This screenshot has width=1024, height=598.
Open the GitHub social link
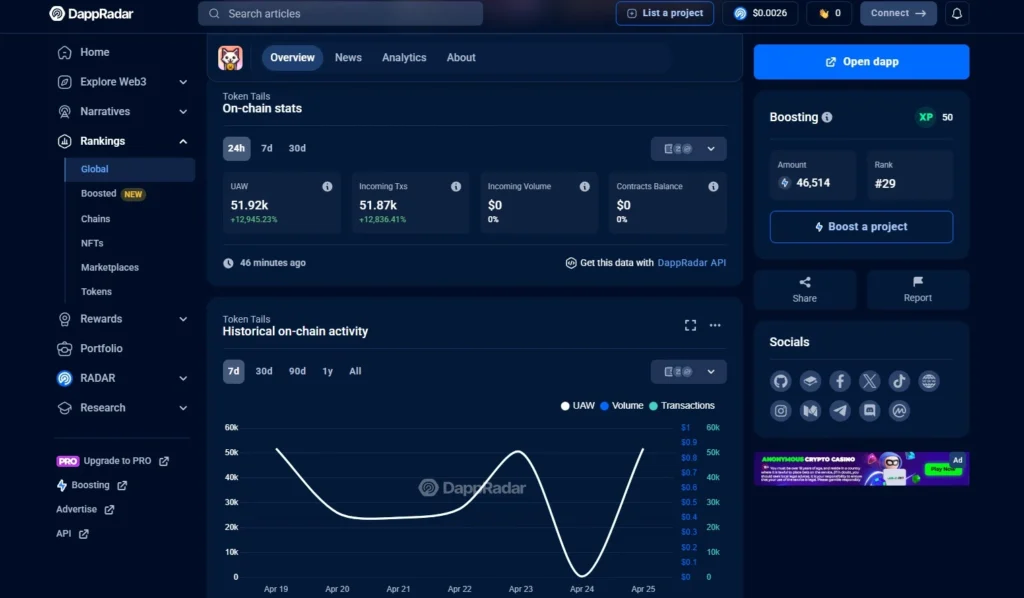pos(780,381)
